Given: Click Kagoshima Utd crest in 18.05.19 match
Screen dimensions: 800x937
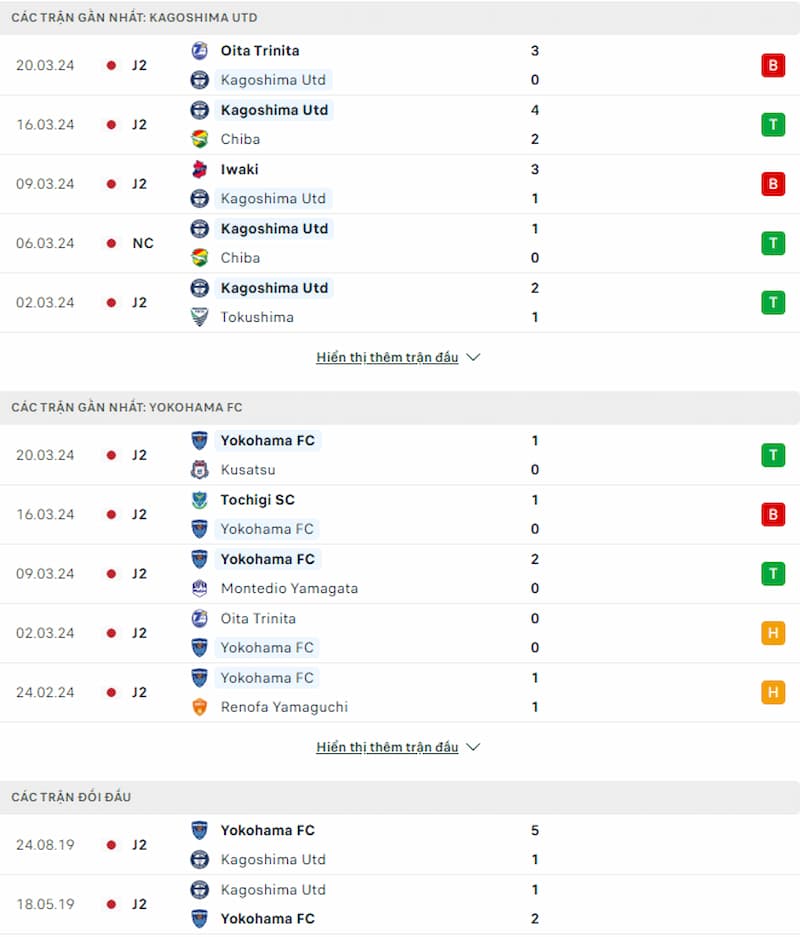Looking at the screenshot, I should [x=200, y=889].
